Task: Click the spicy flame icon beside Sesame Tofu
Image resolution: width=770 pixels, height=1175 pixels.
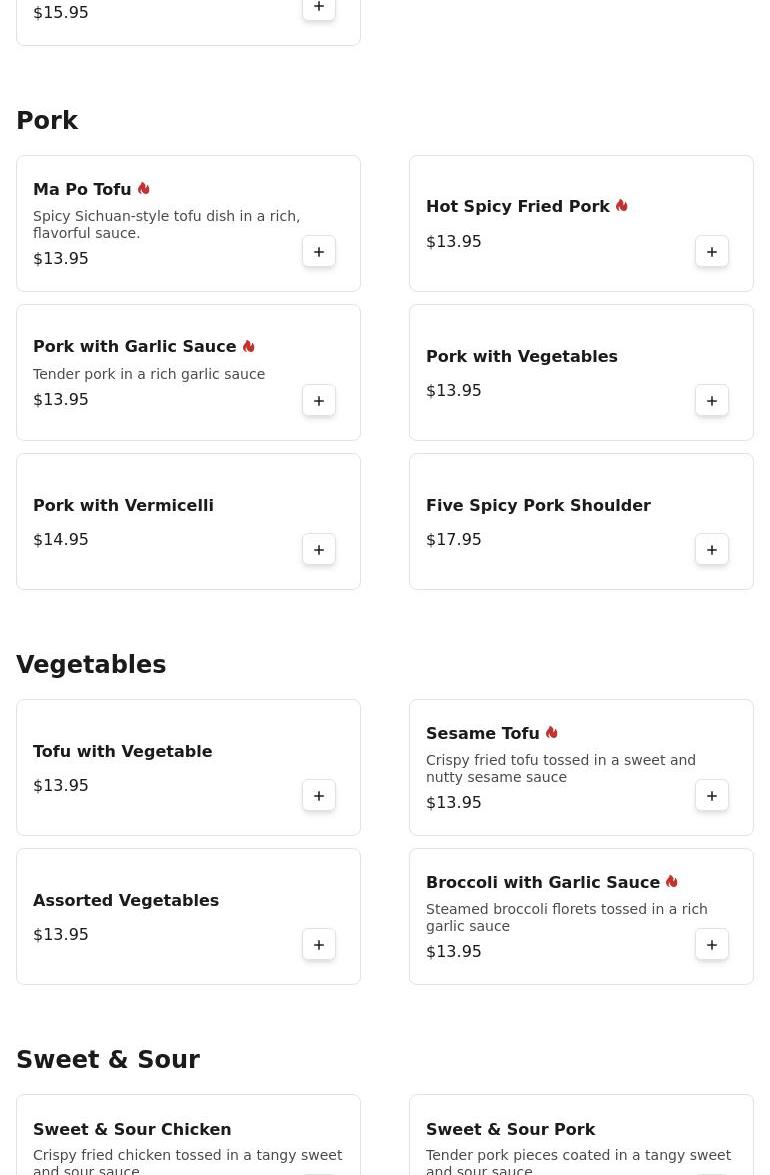Action: click(x=551, y=733)
